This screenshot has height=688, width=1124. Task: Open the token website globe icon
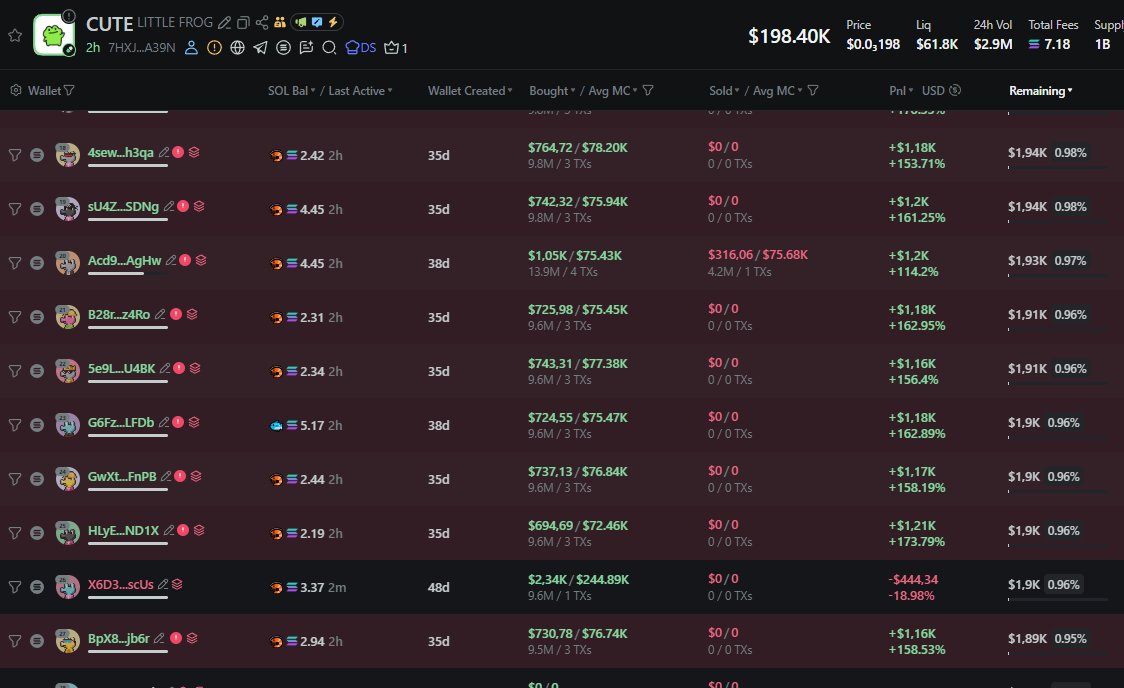tap(237, 48)
